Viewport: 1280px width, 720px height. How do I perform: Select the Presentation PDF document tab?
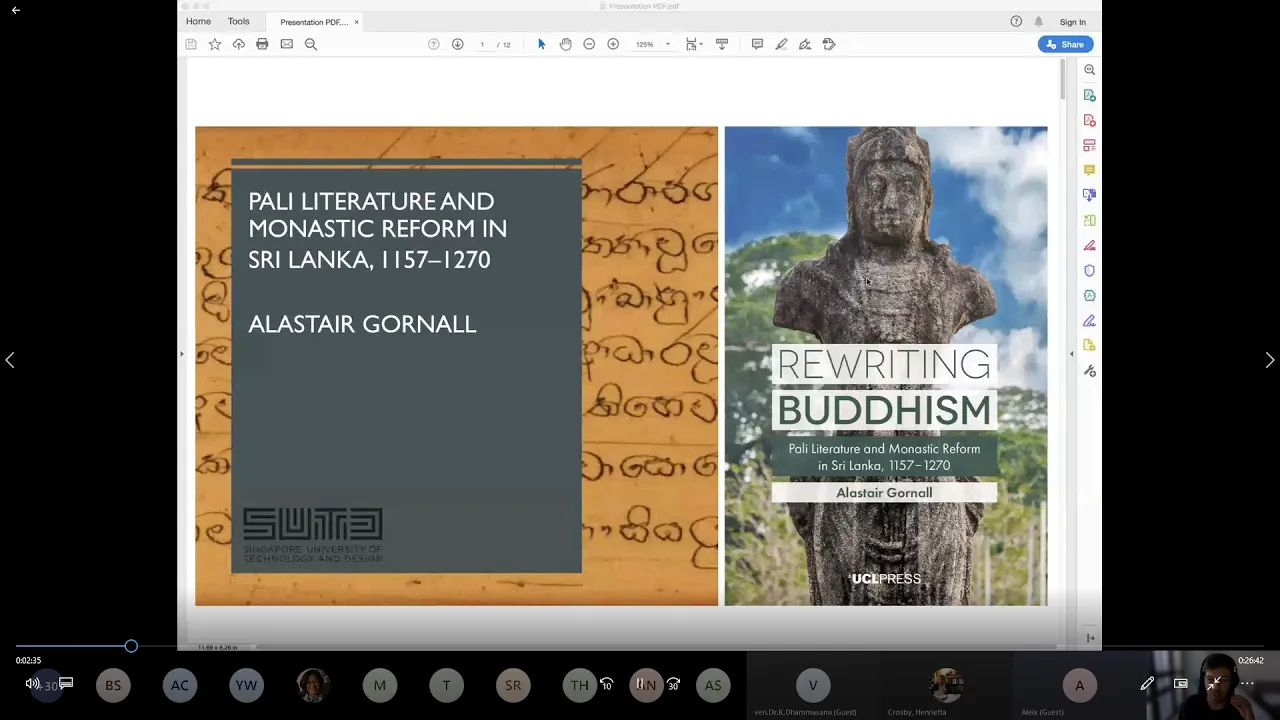tap(313, 22)
